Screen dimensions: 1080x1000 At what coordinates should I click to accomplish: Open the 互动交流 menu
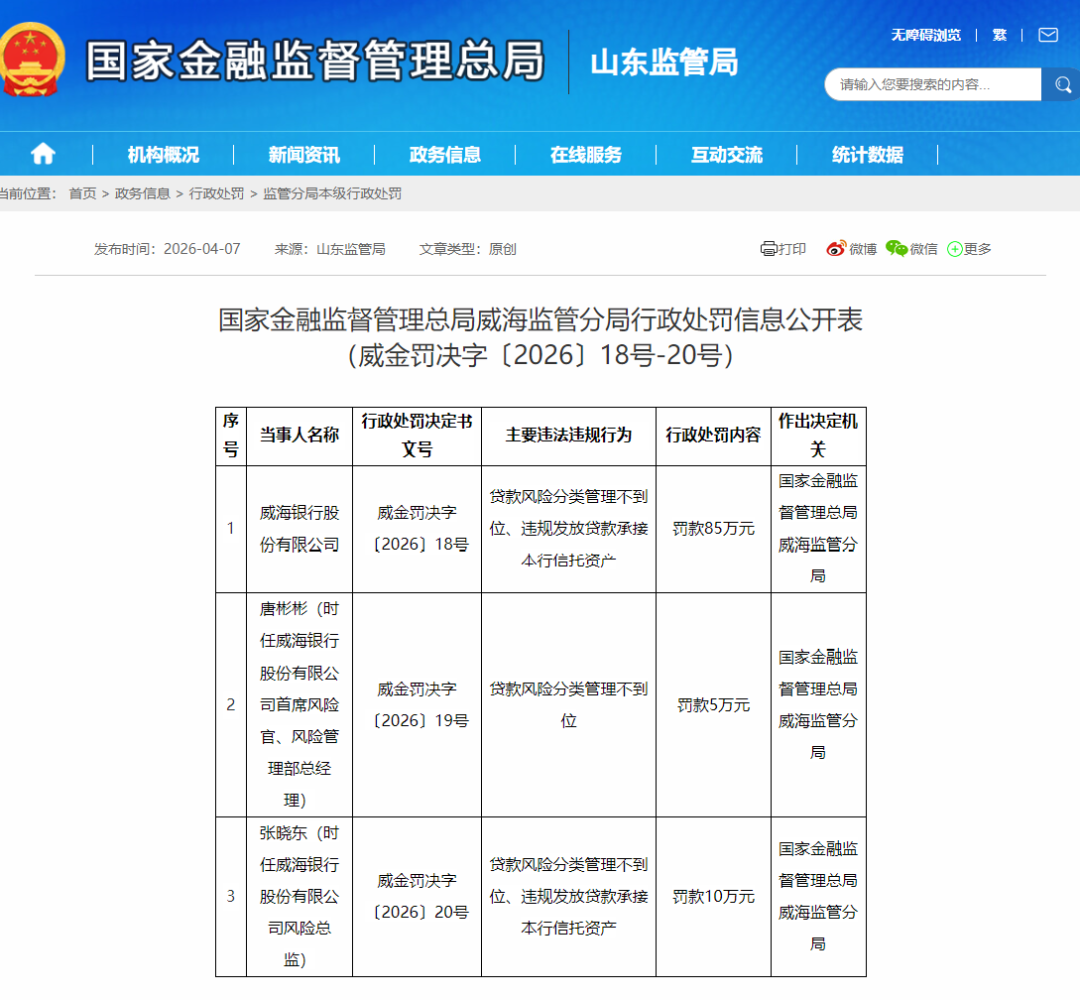coord(727,154)
